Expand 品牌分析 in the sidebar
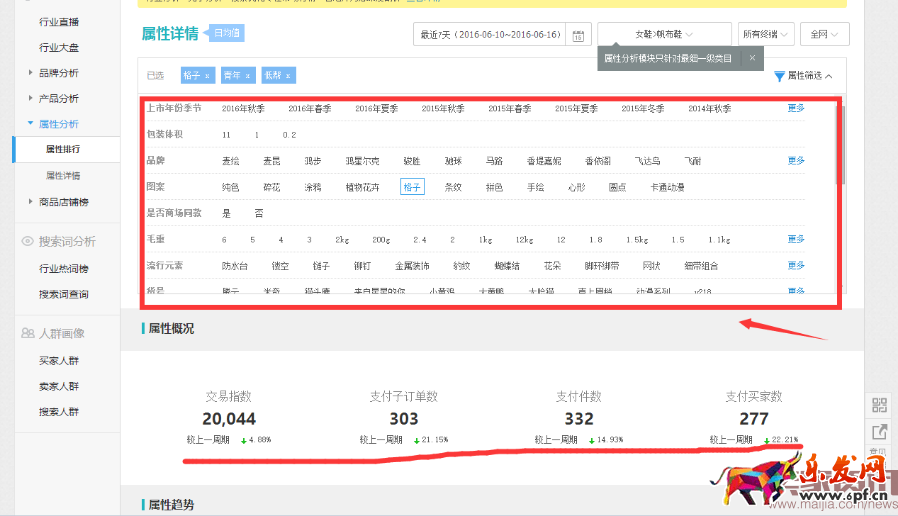Screen dimensions: 898x516 click(58, 73)
